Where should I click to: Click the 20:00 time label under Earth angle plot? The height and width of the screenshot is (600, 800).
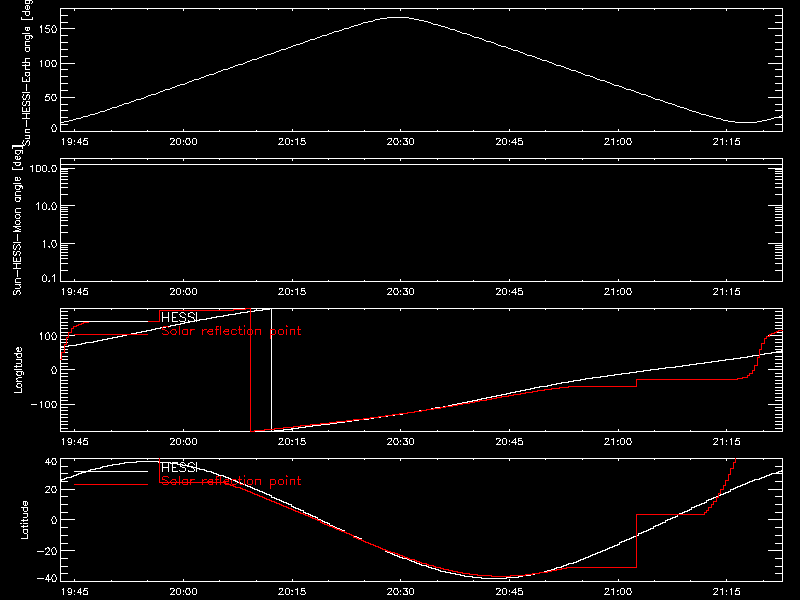[183, 141]
